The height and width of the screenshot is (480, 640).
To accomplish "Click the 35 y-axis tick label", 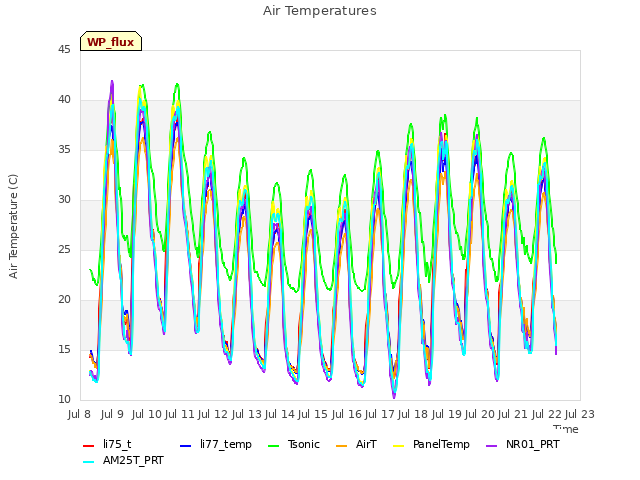I will (64, 149).
